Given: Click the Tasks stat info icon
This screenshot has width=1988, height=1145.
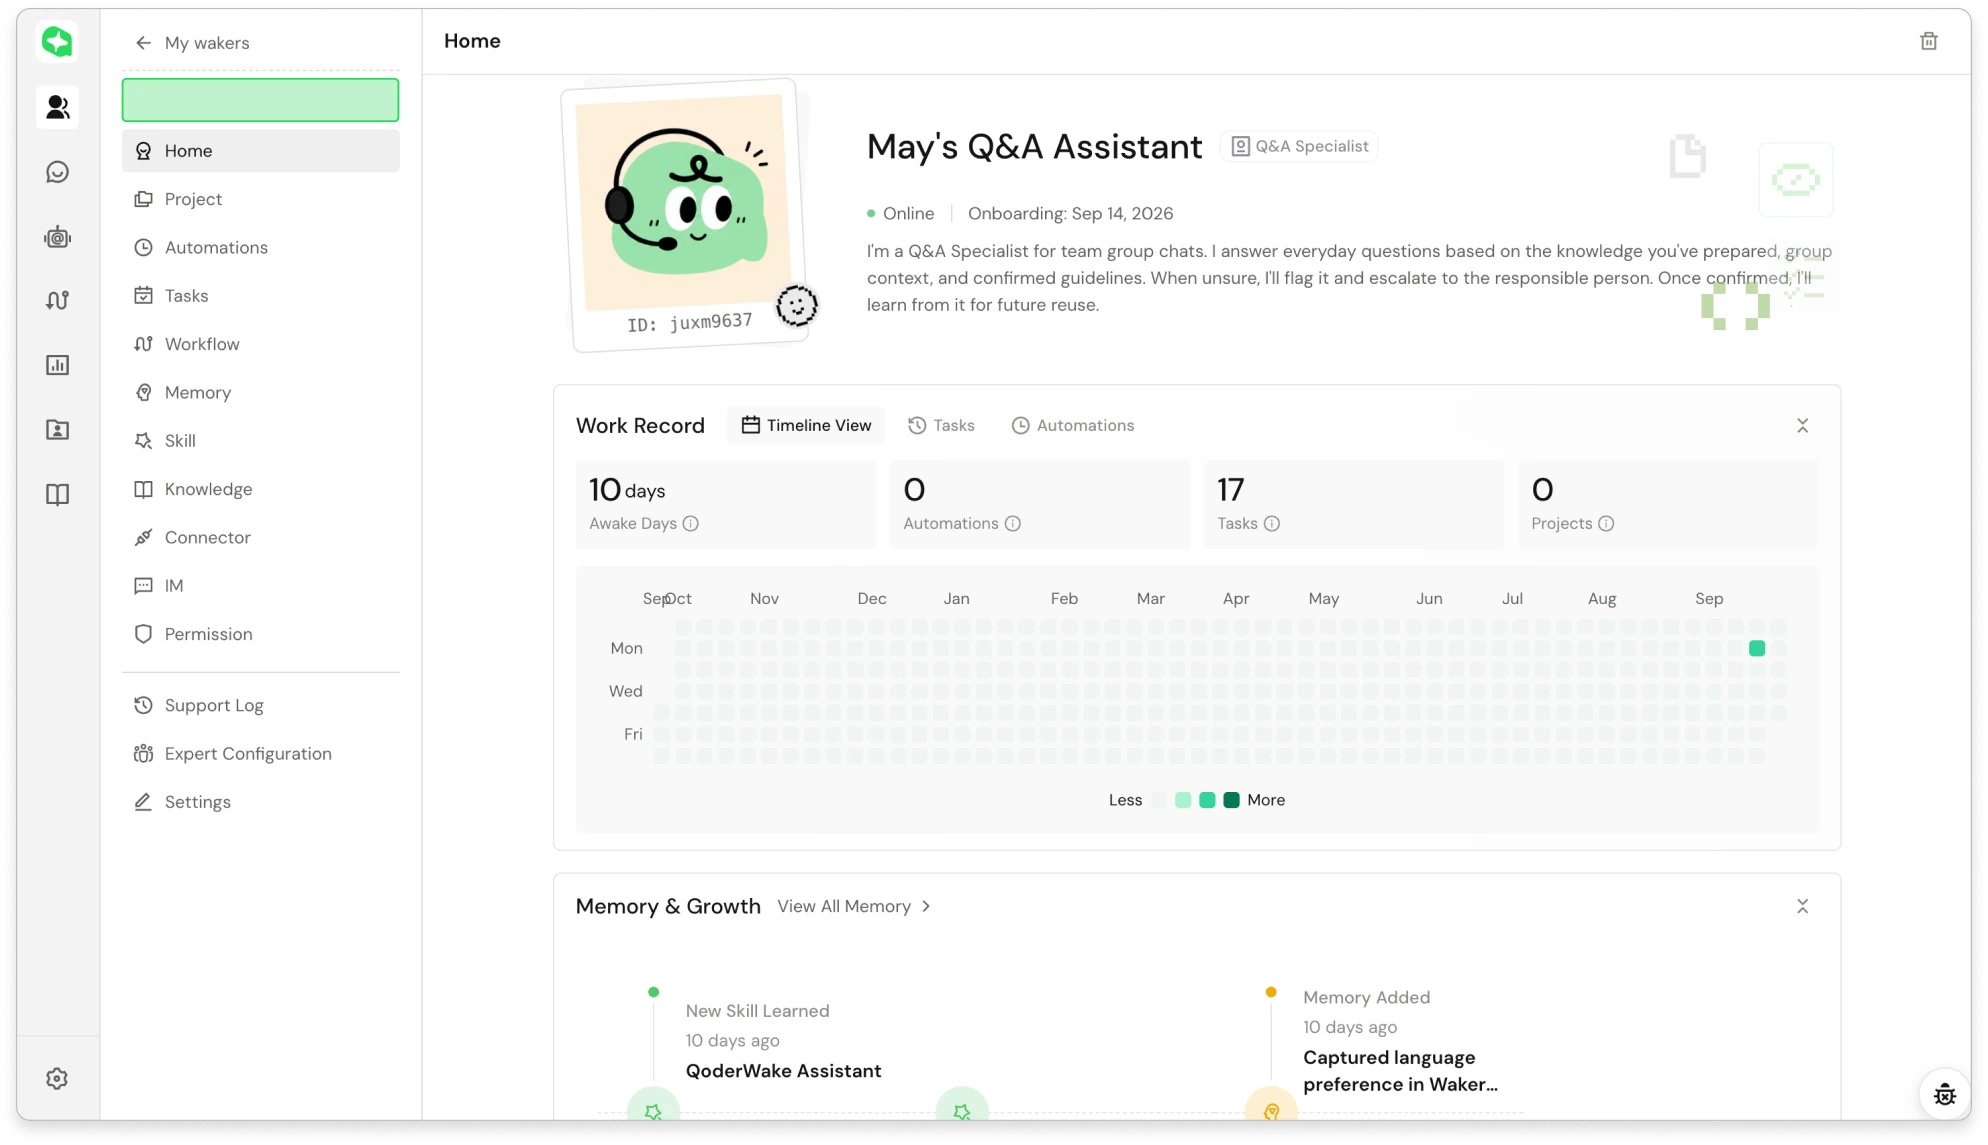Looking at the screenshot, I should [1271, 523].
